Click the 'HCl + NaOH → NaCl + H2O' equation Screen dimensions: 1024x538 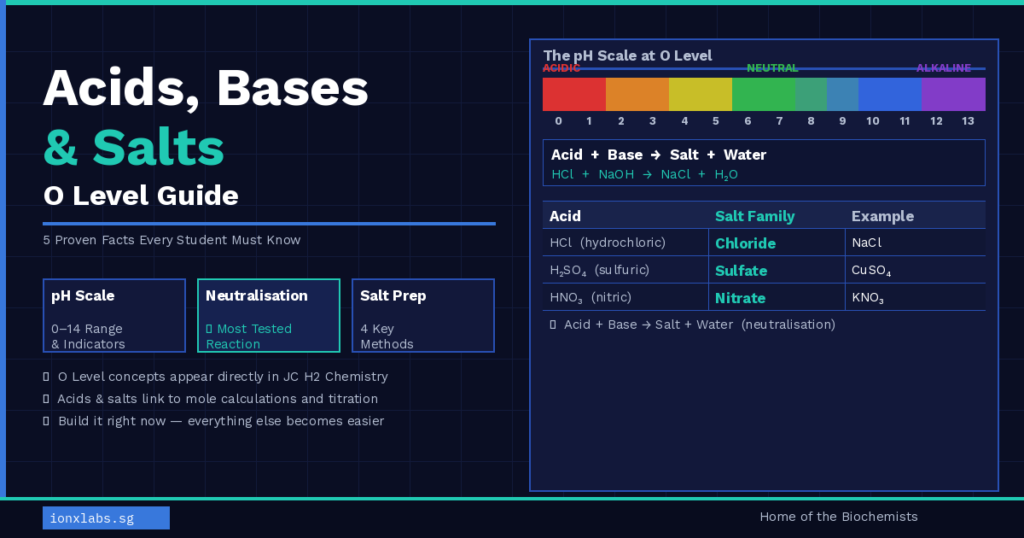(645, 174)
